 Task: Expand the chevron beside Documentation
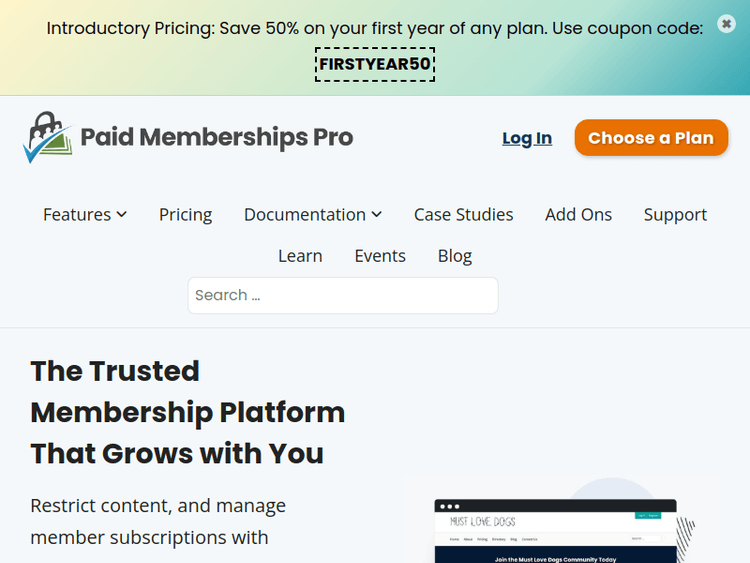pyautogui.click(x=377, y=214)
